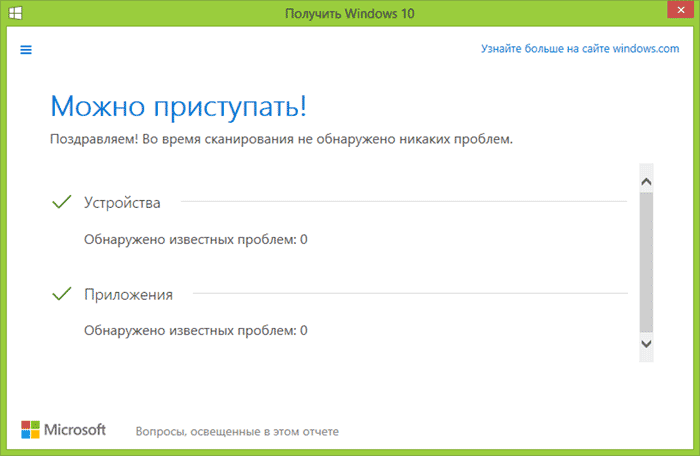Click the Поздравляем scan result message

(281, 139)
